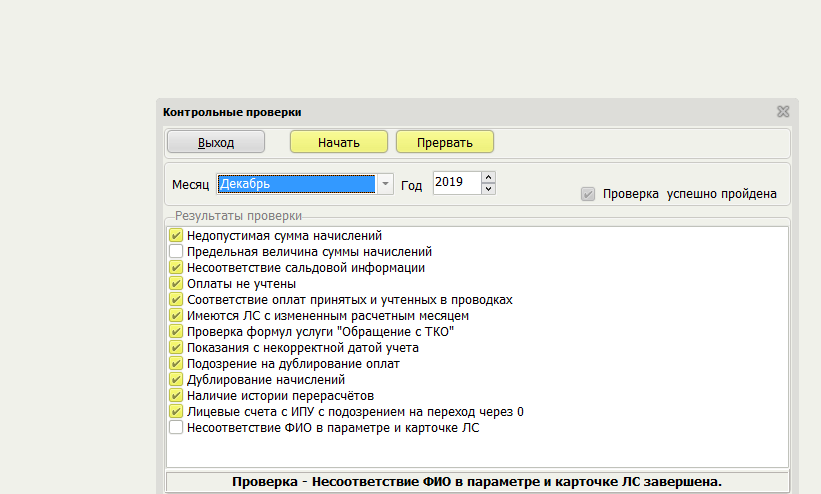The image size is (821, 494).
Task: Interrupt checks with Прервать button
Action: click(x=445, y=142)
